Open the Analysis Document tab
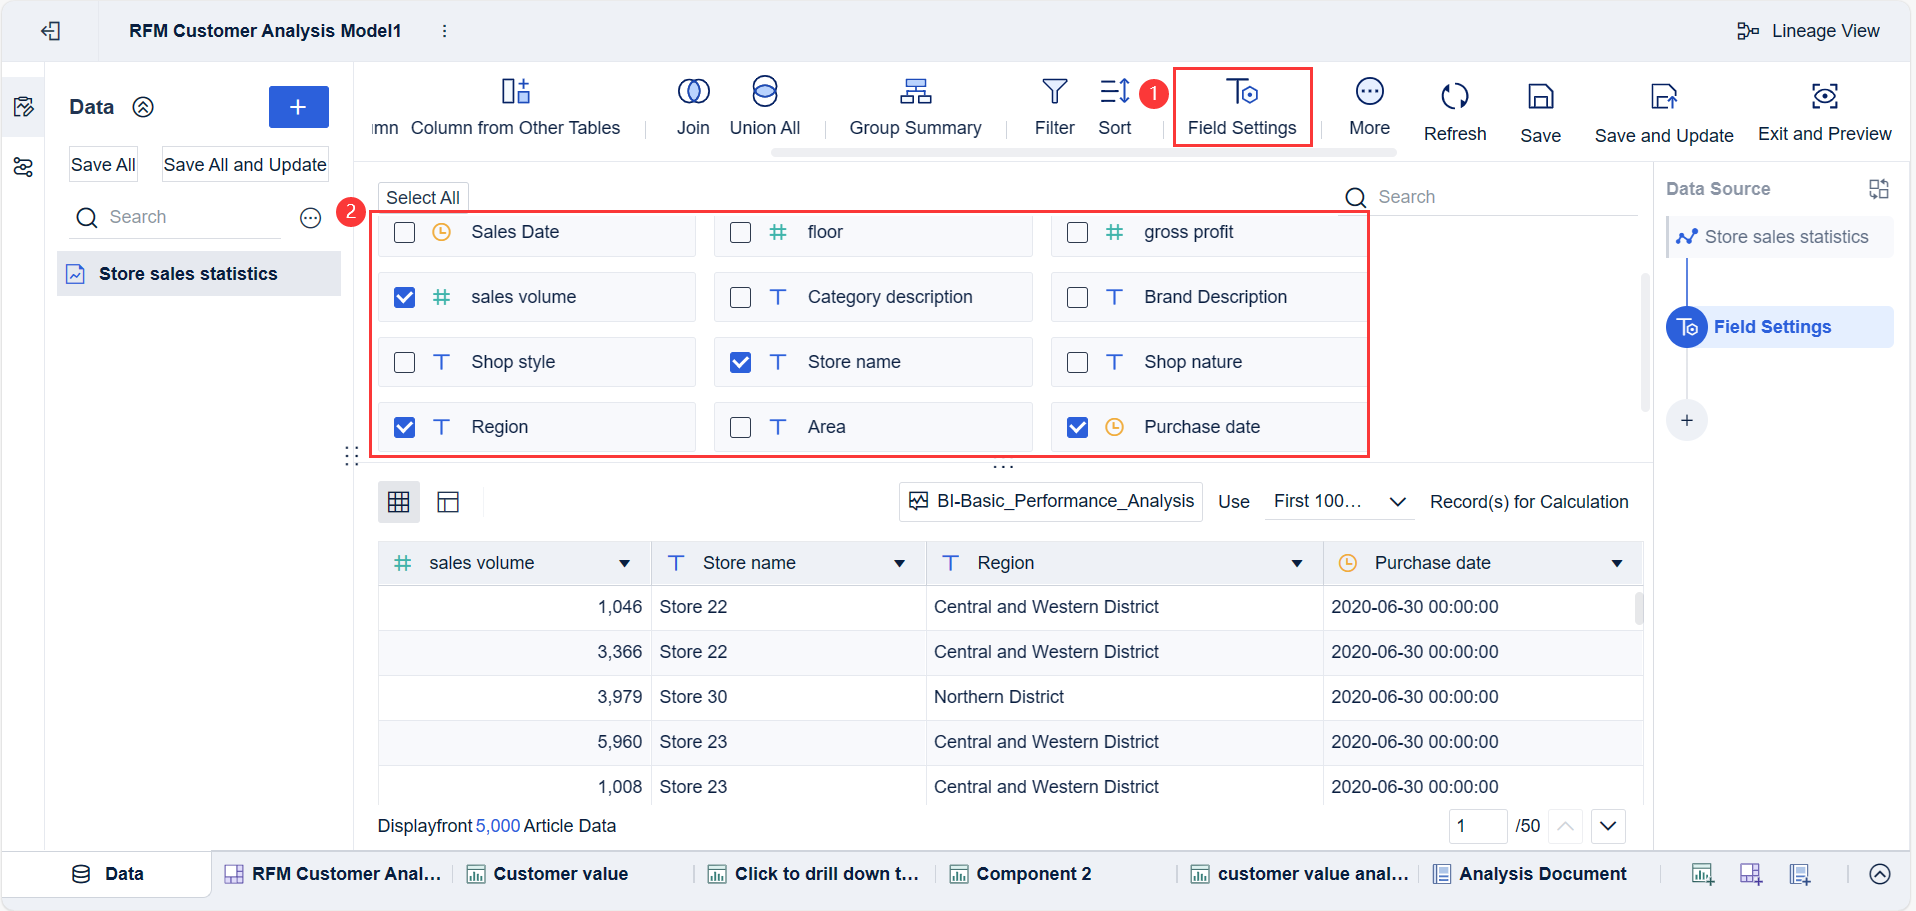This screenshot has width=1916, height=911. click(x=1541, y=873)
